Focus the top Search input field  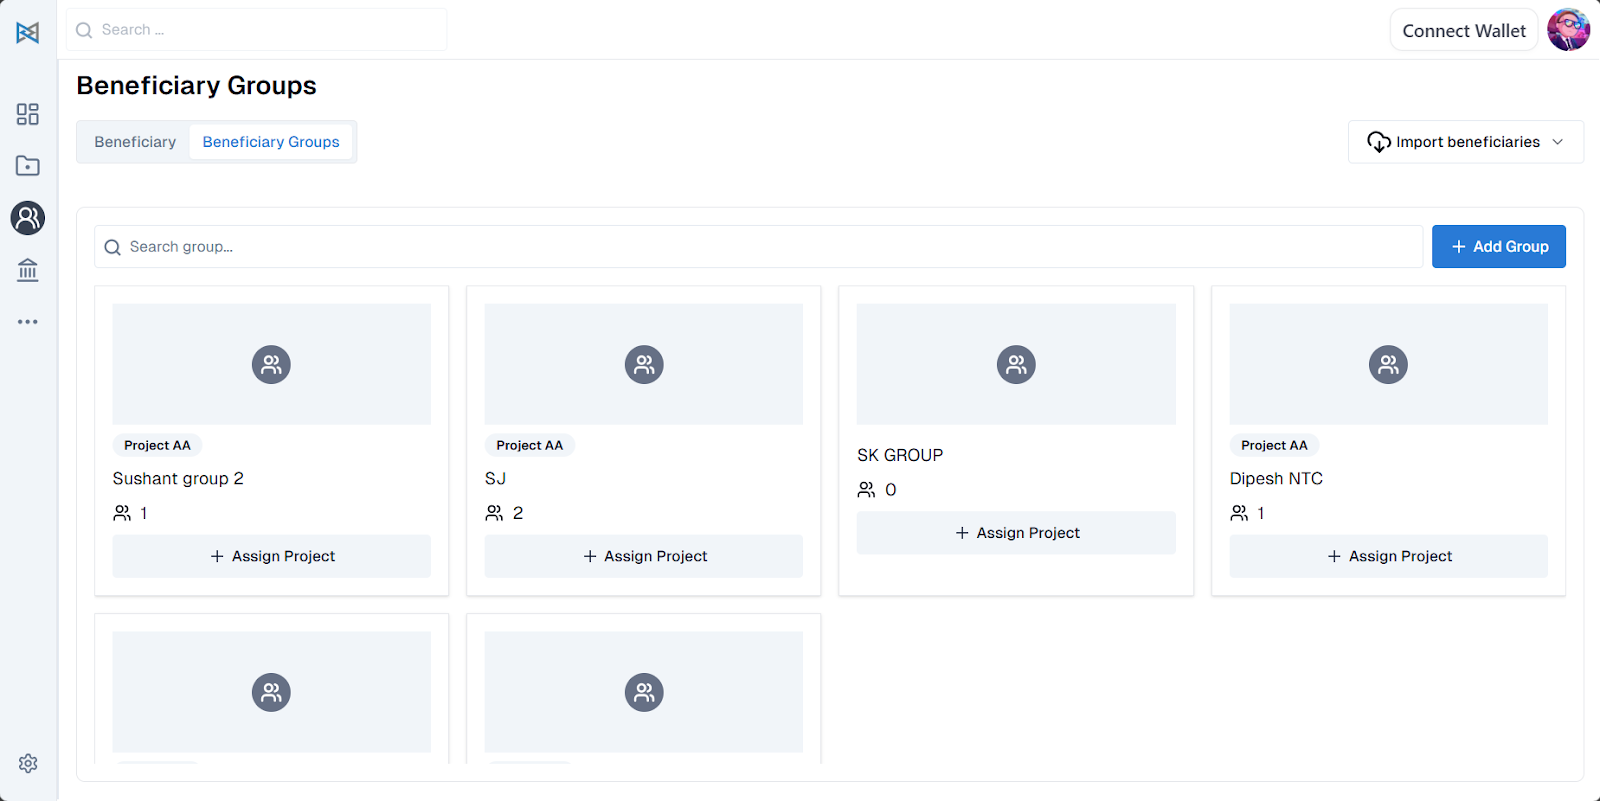pyautogui.click(x=256, y=30)
